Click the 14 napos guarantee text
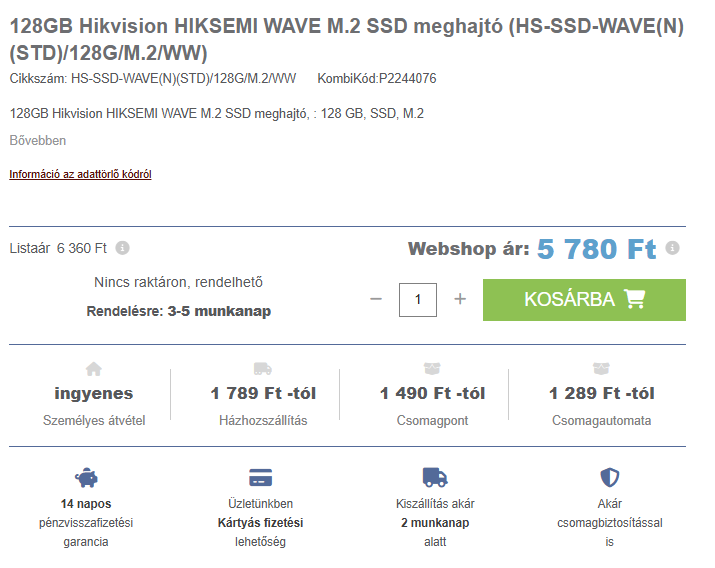 pyautogui.click(x=86, y=504)
